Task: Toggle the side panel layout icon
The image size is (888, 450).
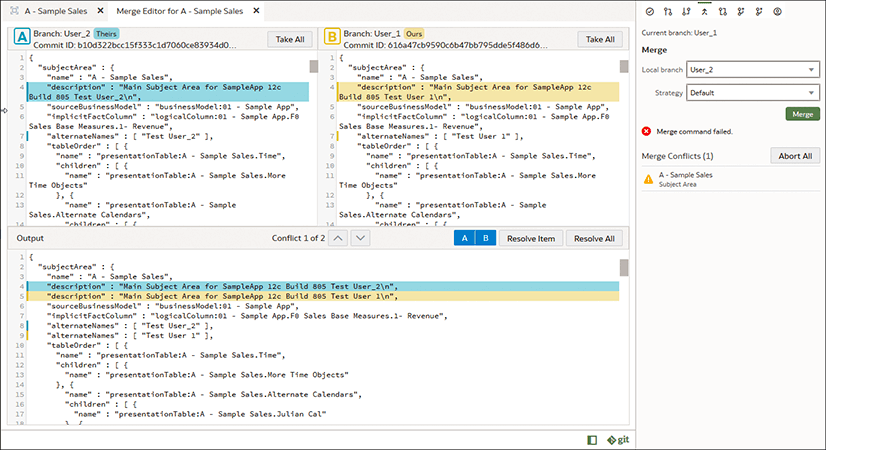Action: click(x=592, y=439)
